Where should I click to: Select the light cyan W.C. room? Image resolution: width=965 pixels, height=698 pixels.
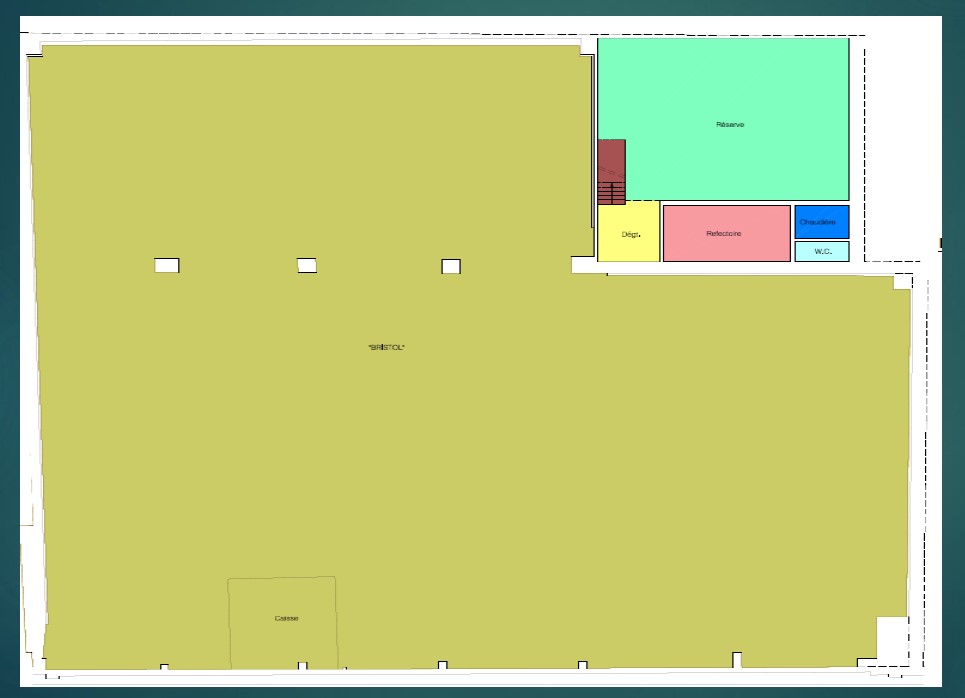pyautogui.click(x=822, y=251)
